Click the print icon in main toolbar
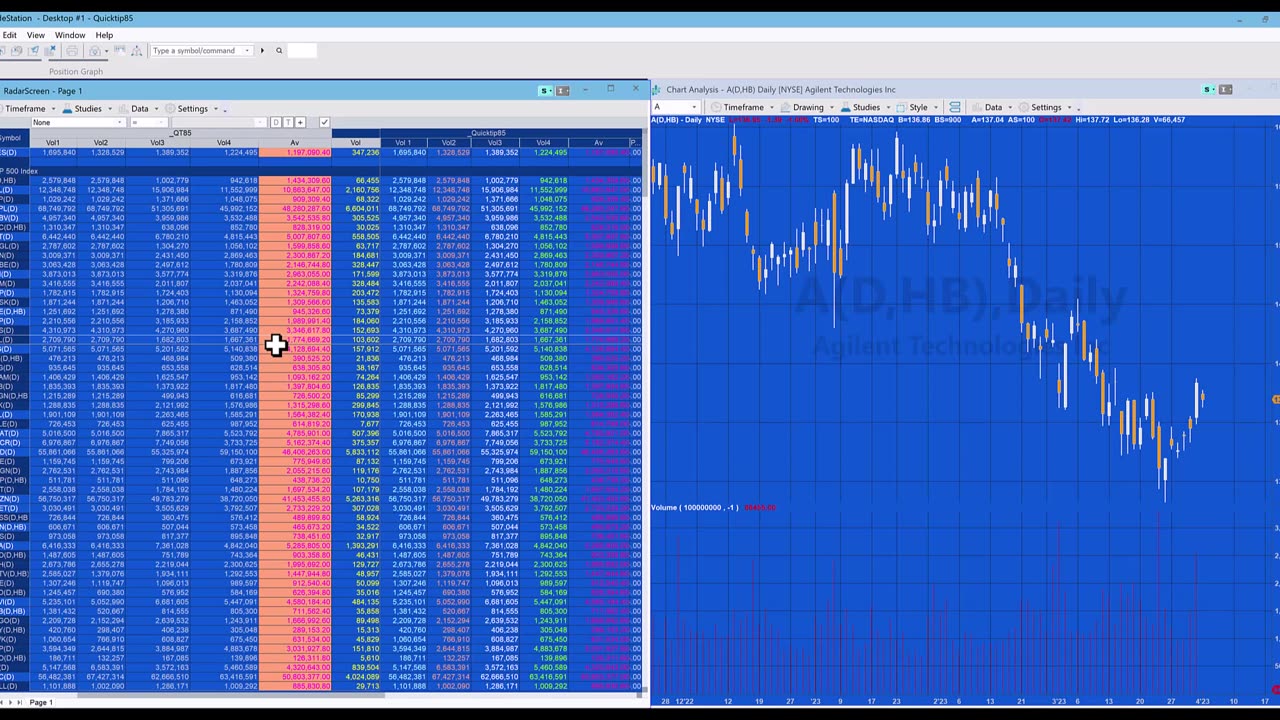This screenshot has height=720, width=1280. coord(72,51)
